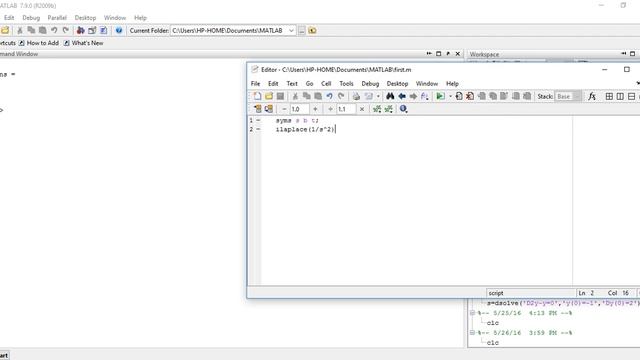
Task: Open the Editor Text menu
Action: pyautogui.click(x=292, y=84)
